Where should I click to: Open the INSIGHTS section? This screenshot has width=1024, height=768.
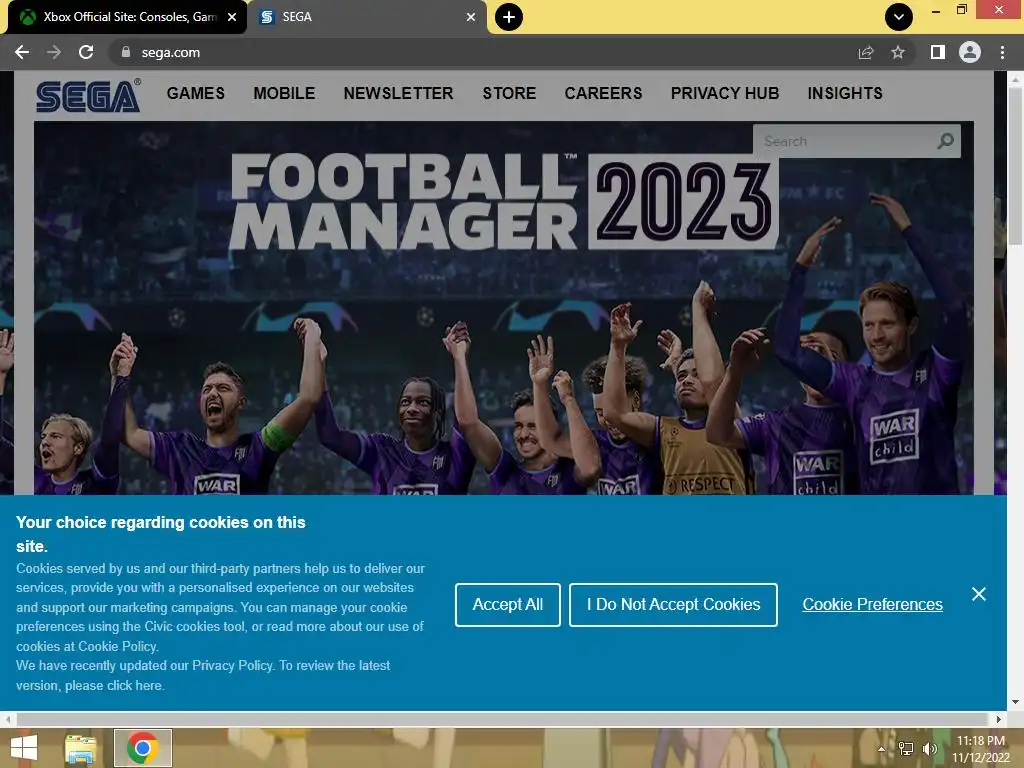tap(845, 93)
